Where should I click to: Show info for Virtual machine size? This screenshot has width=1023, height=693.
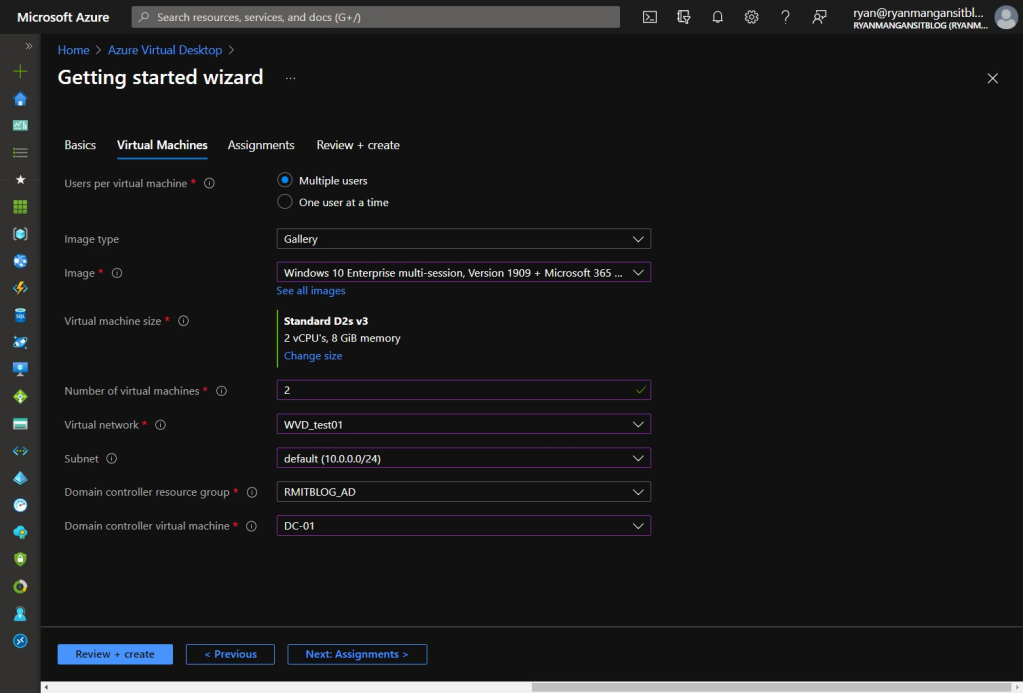[x=183, y=321]
